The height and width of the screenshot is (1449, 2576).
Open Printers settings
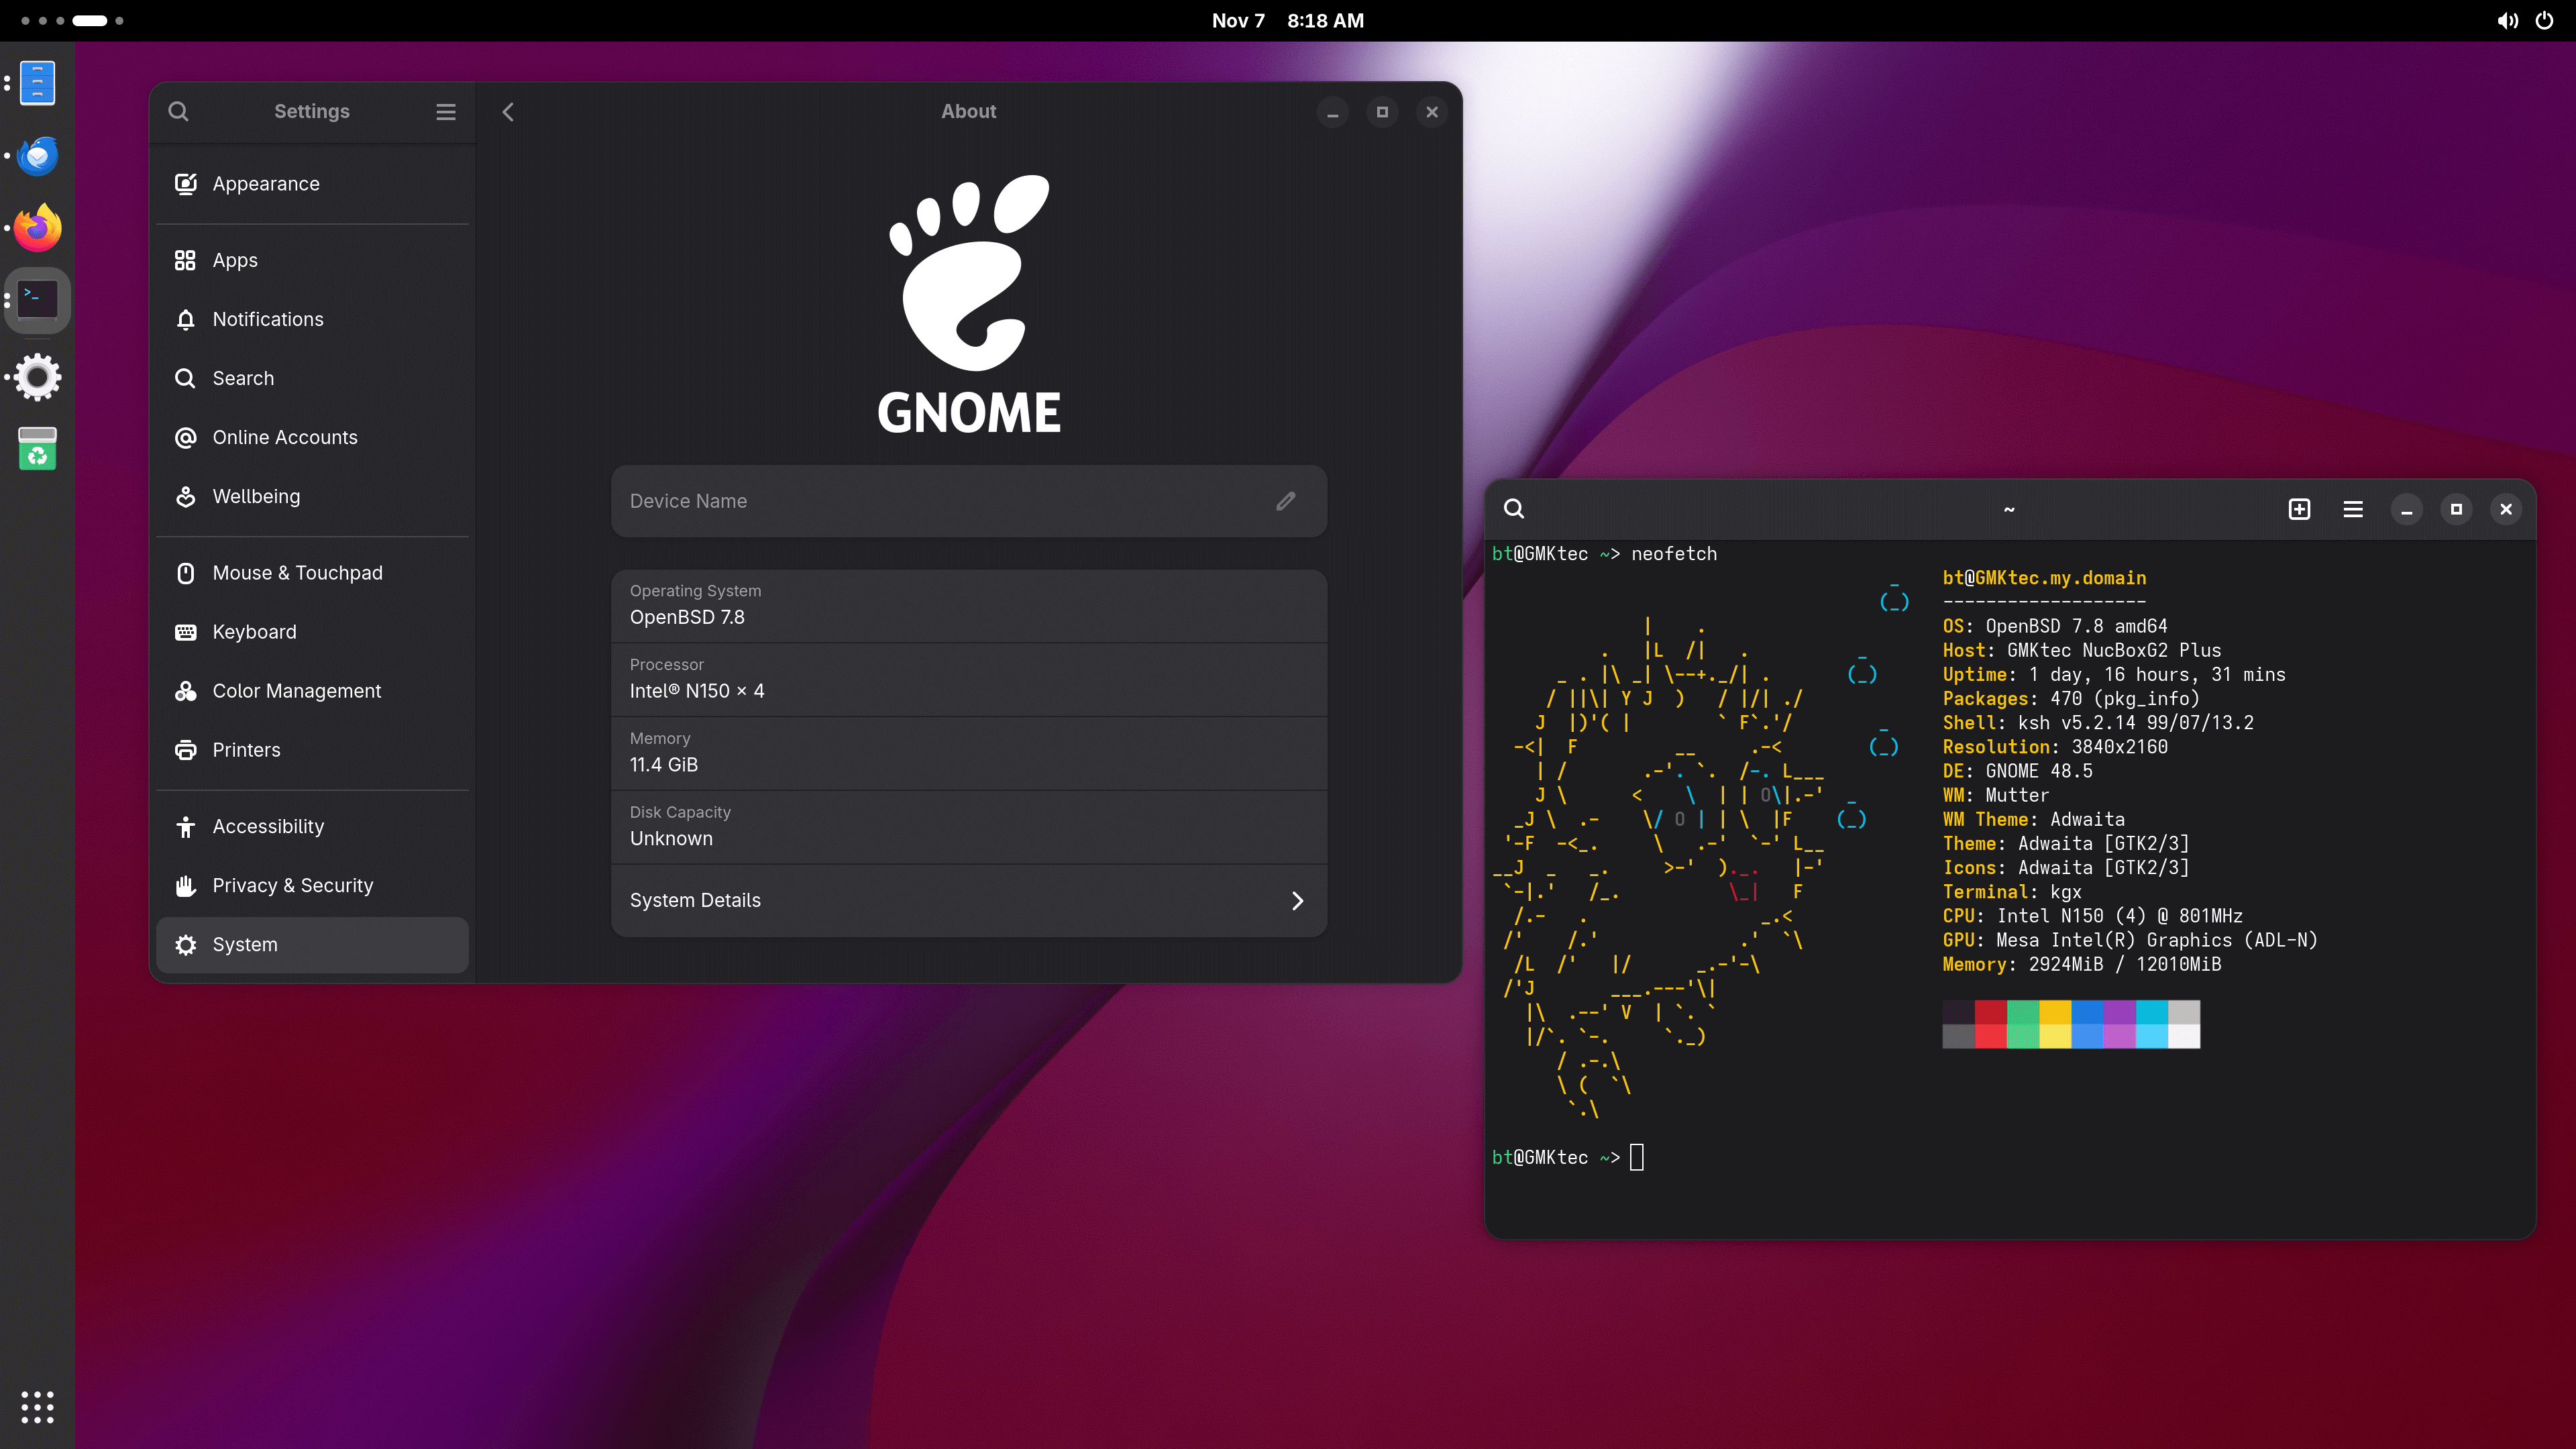(x=246, y=749)
